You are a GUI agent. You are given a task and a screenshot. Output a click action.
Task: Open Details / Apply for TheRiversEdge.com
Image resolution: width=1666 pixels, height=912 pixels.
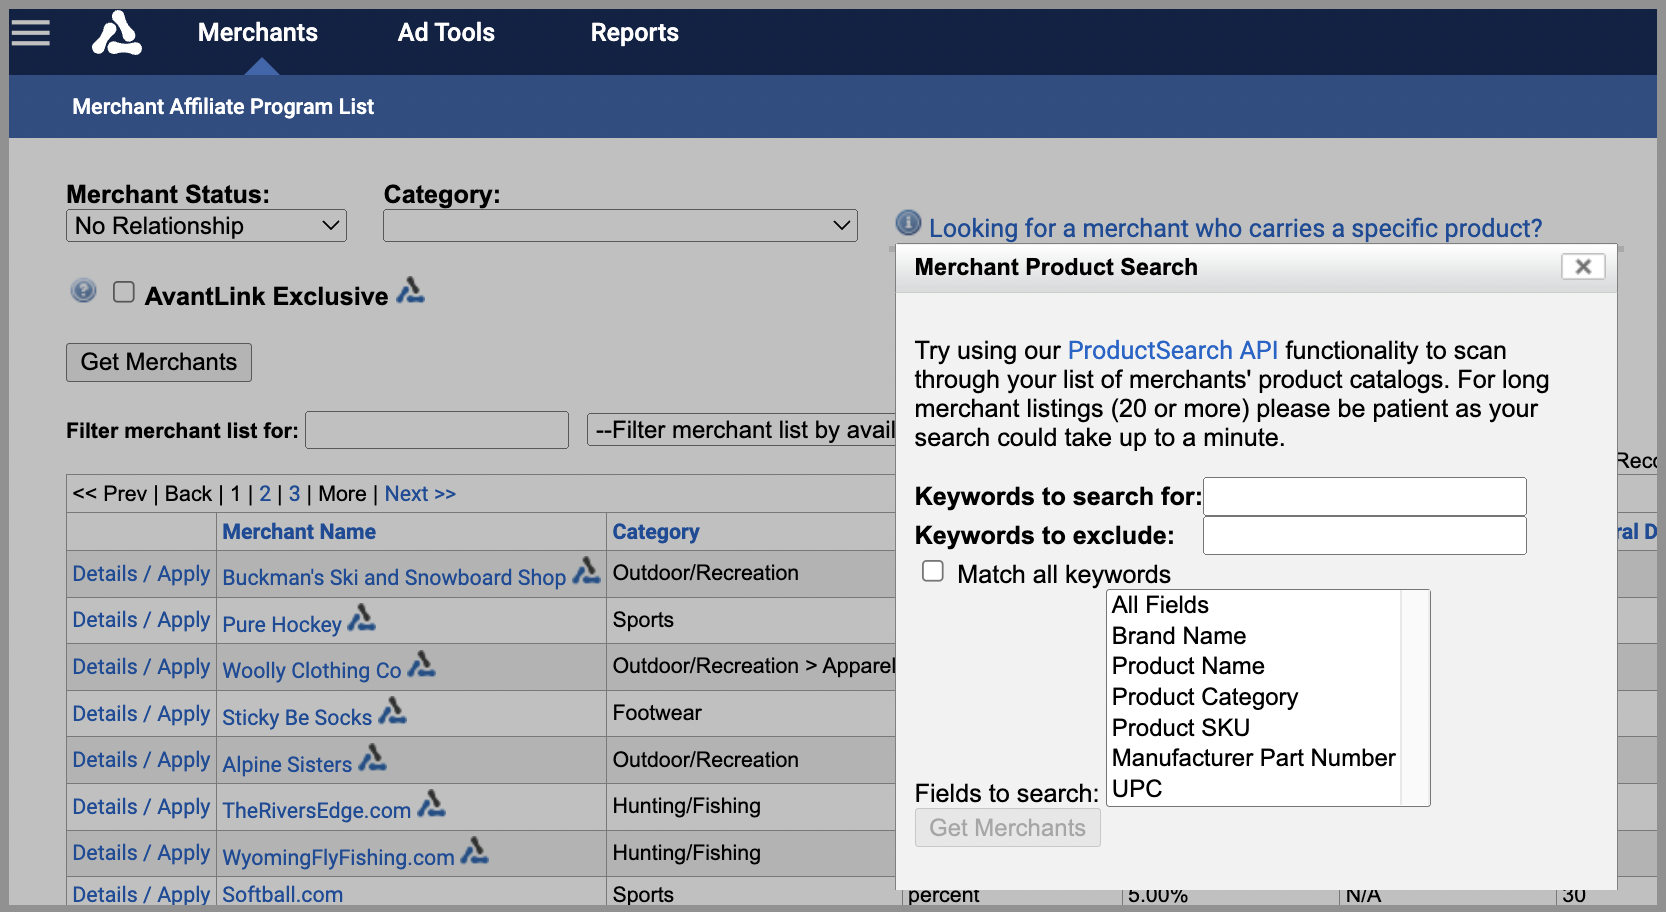pyautogui.click(x=141, y=807)
